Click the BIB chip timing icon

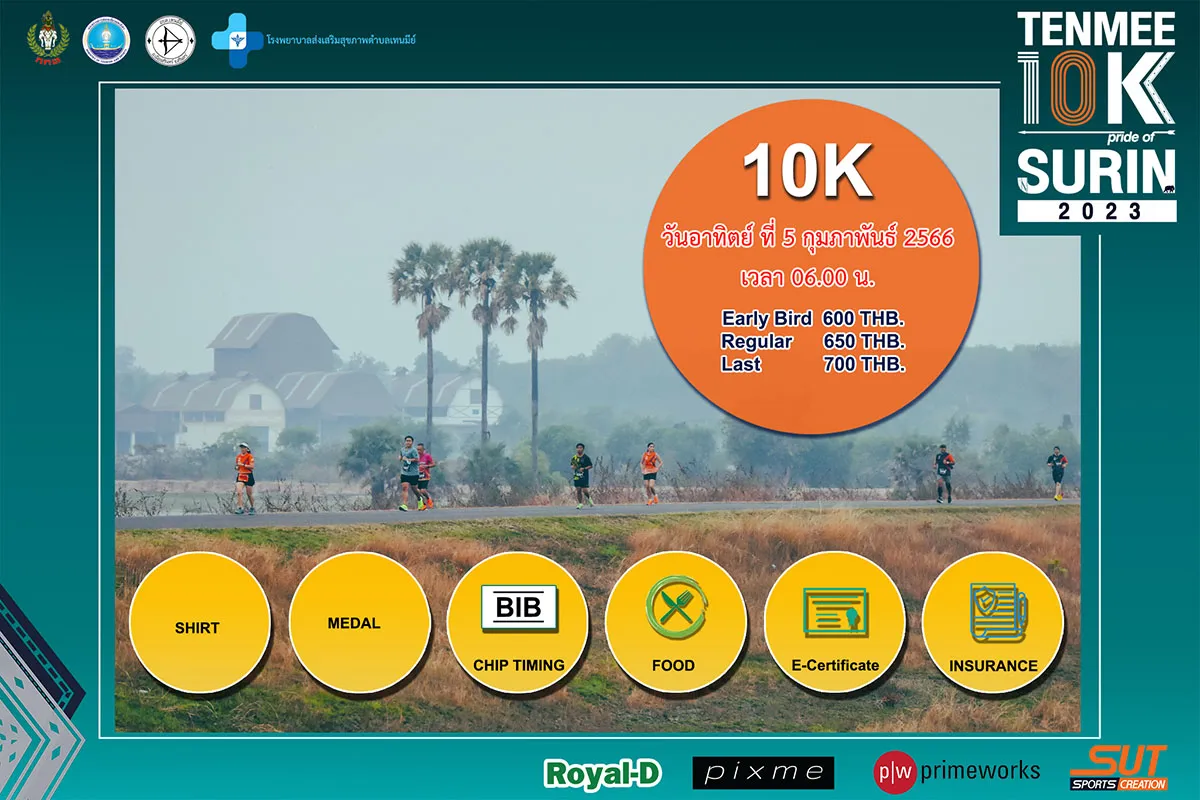click(x=518, y=609)
